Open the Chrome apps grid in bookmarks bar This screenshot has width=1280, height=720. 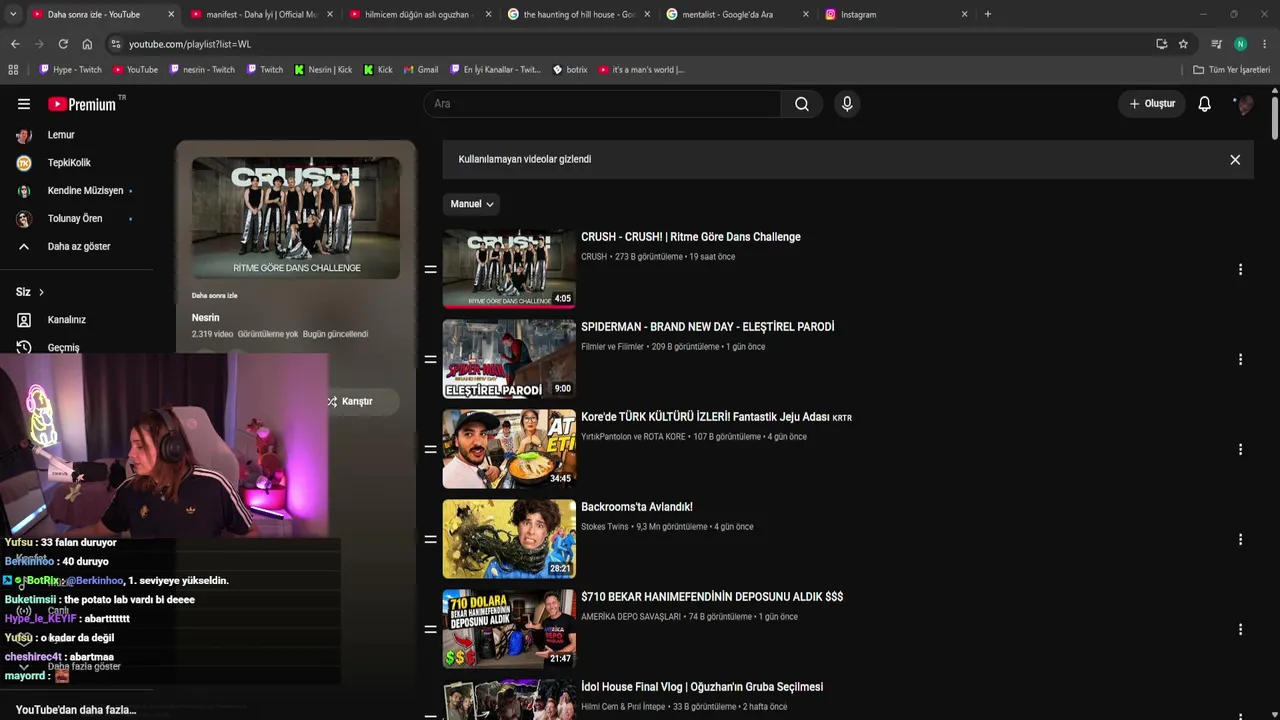click(x=13, y=70)
